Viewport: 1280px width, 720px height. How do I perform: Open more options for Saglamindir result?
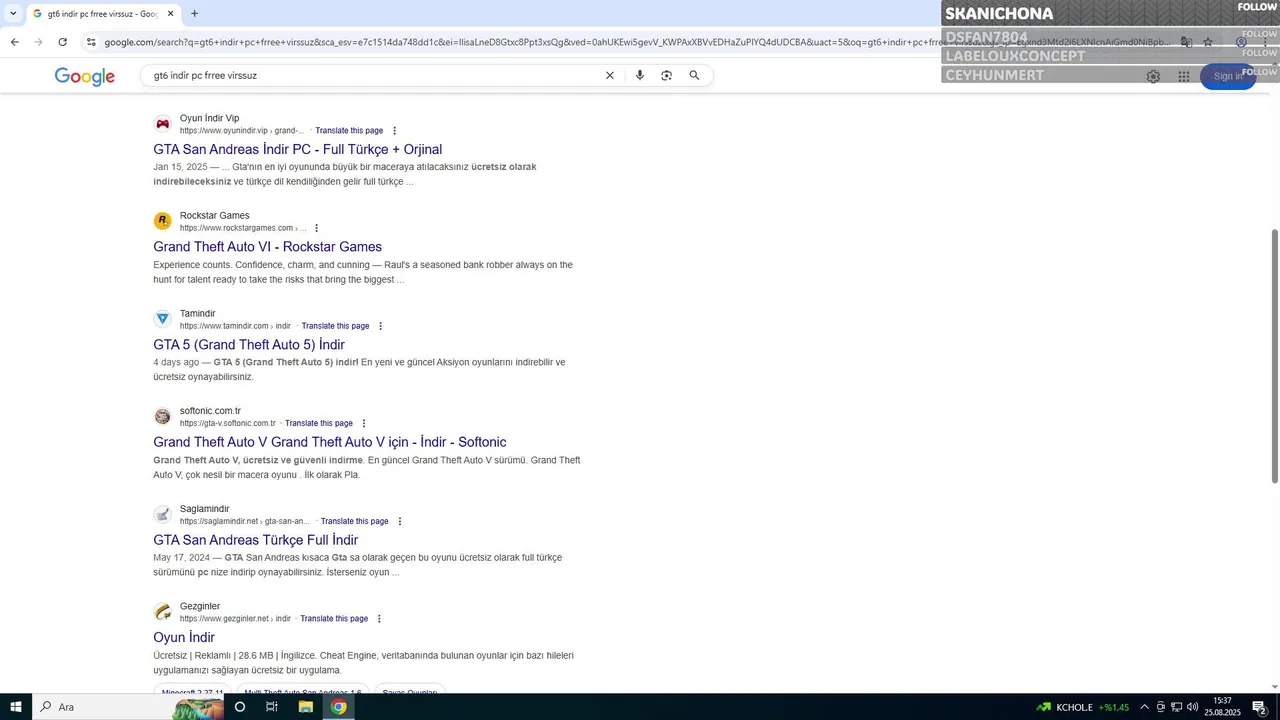[400, 521]
